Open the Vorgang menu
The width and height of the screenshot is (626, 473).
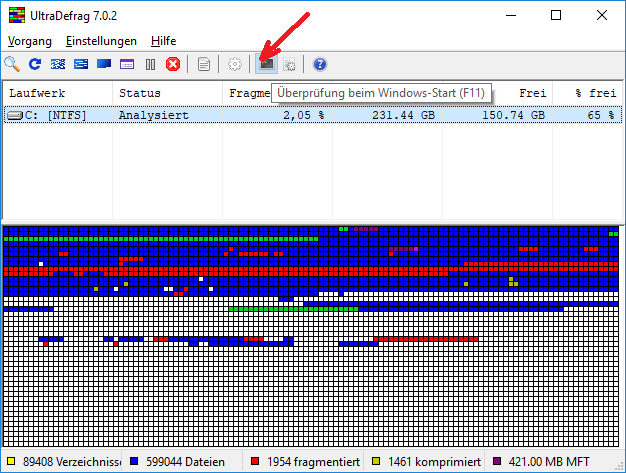click(x=30, y=41)
